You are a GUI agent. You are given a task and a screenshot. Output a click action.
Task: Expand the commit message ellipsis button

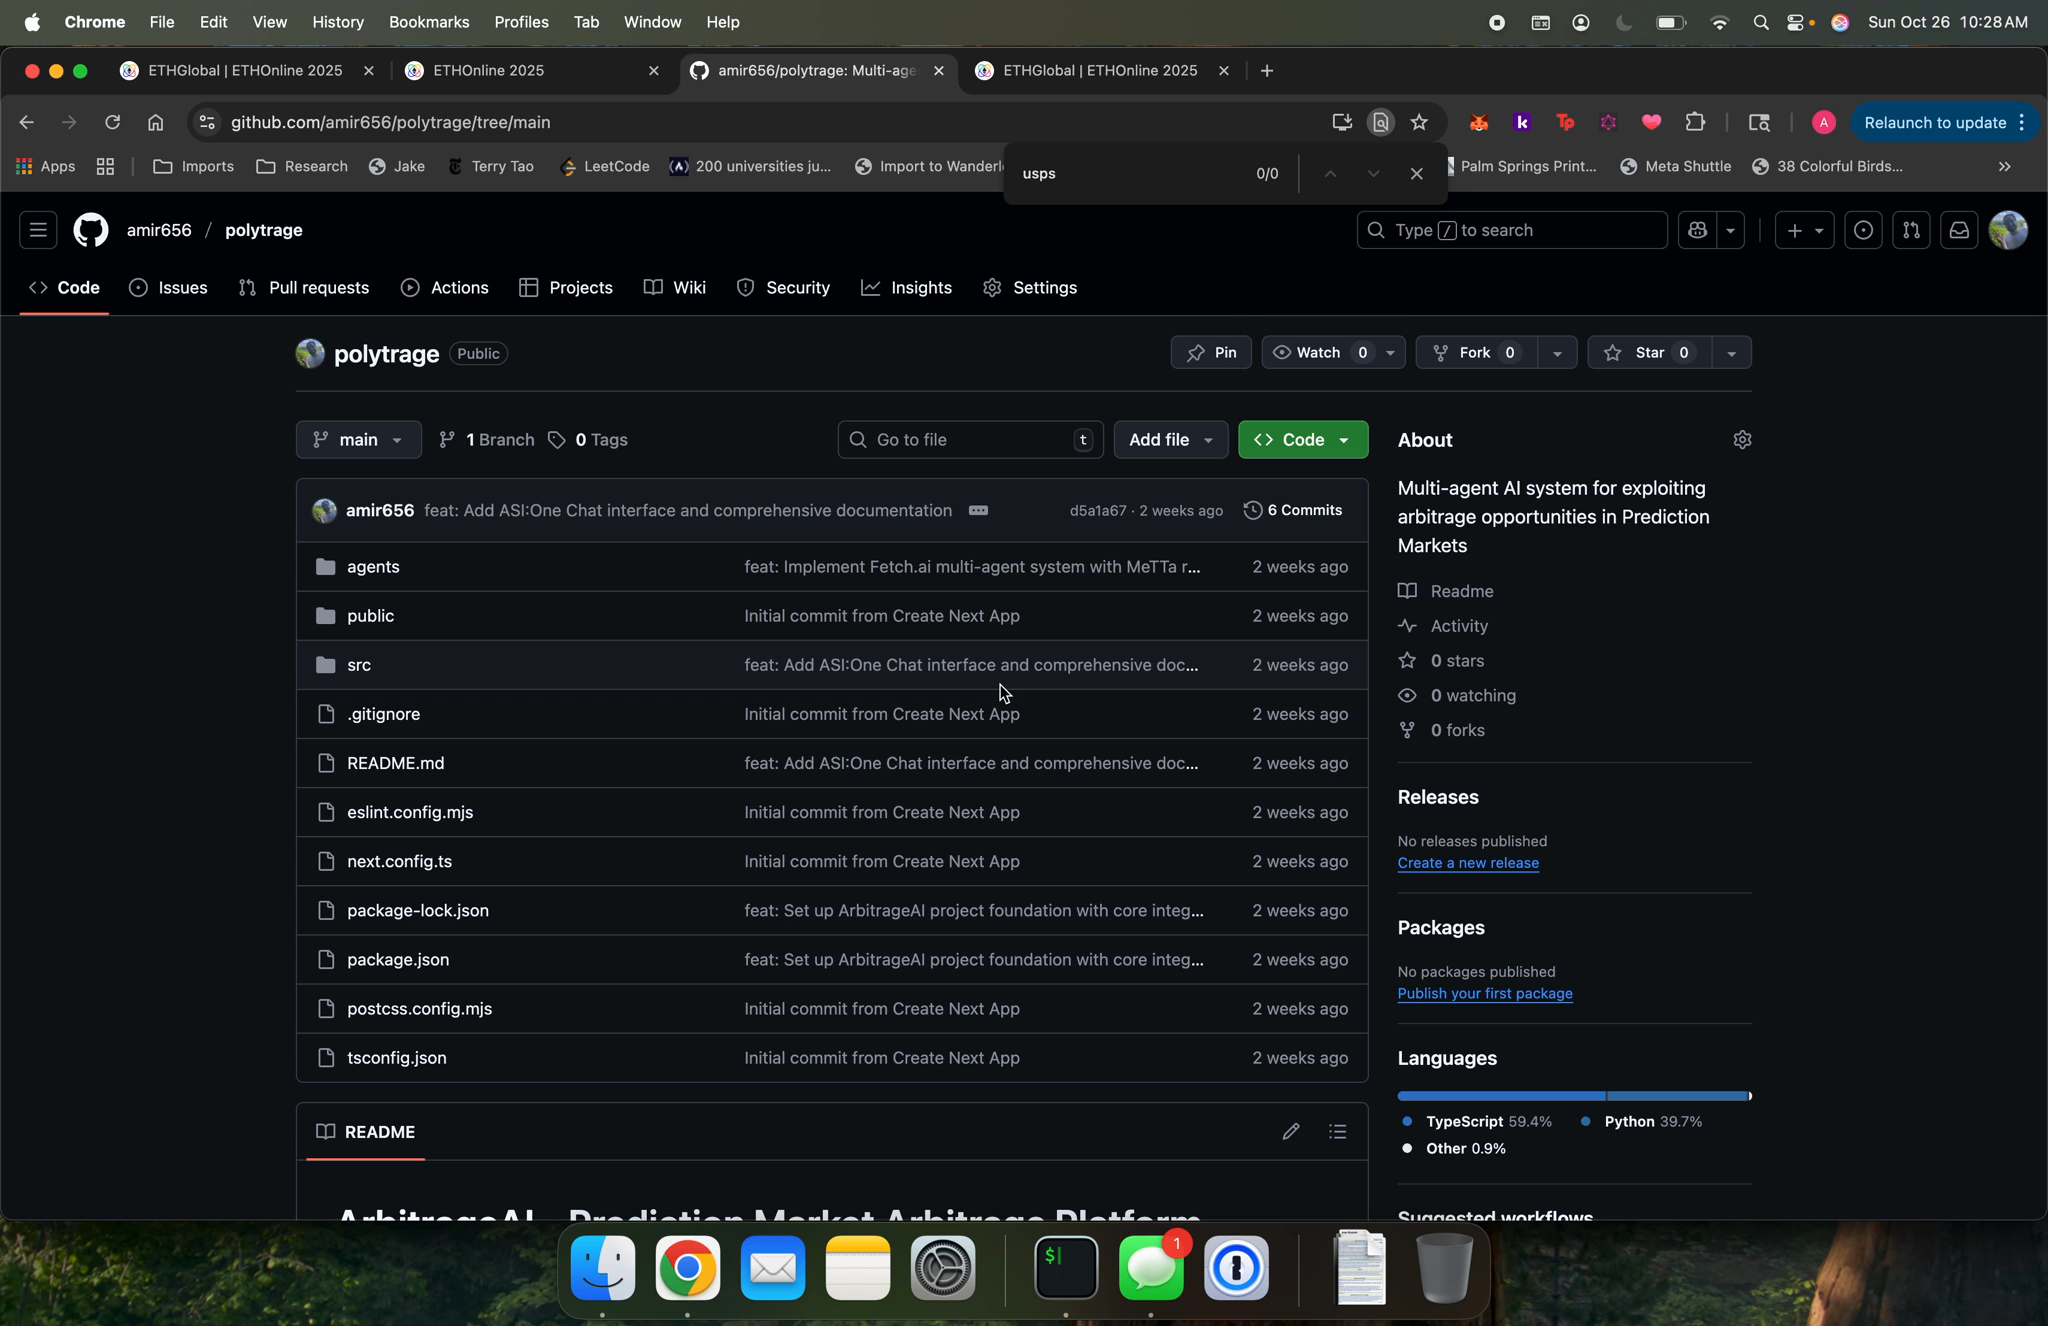pos(978,511)
